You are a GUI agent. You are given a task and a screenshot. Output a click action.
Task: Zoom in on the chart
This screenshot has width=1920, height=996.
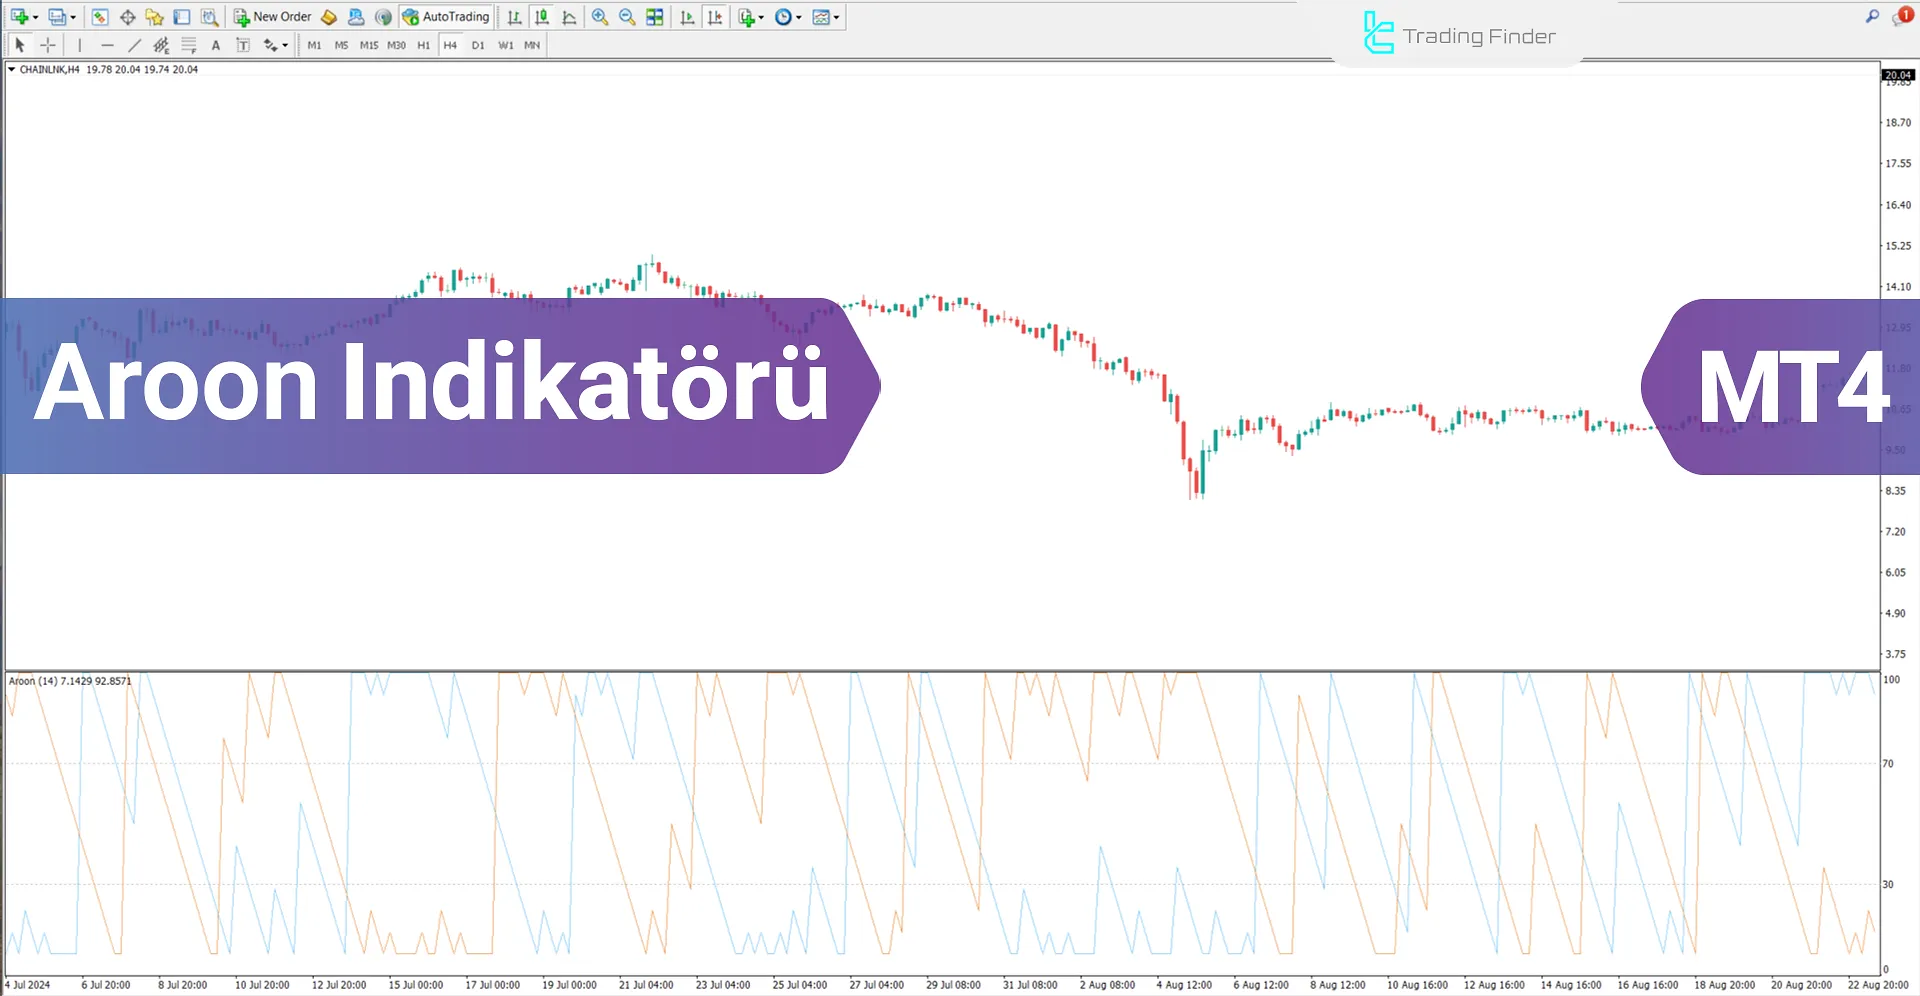click(600, 17)
